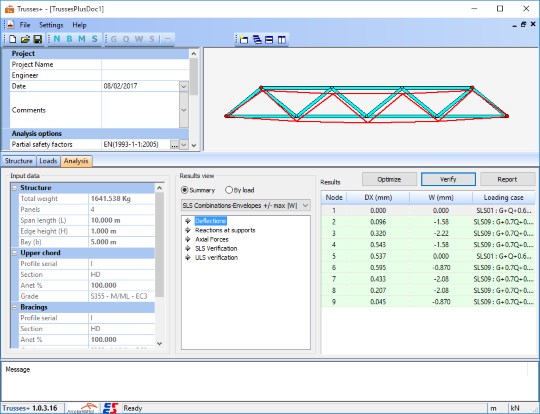540x414 pixels.
Task: Expand the Axial Forces tree node
Action: coord(188,239)
